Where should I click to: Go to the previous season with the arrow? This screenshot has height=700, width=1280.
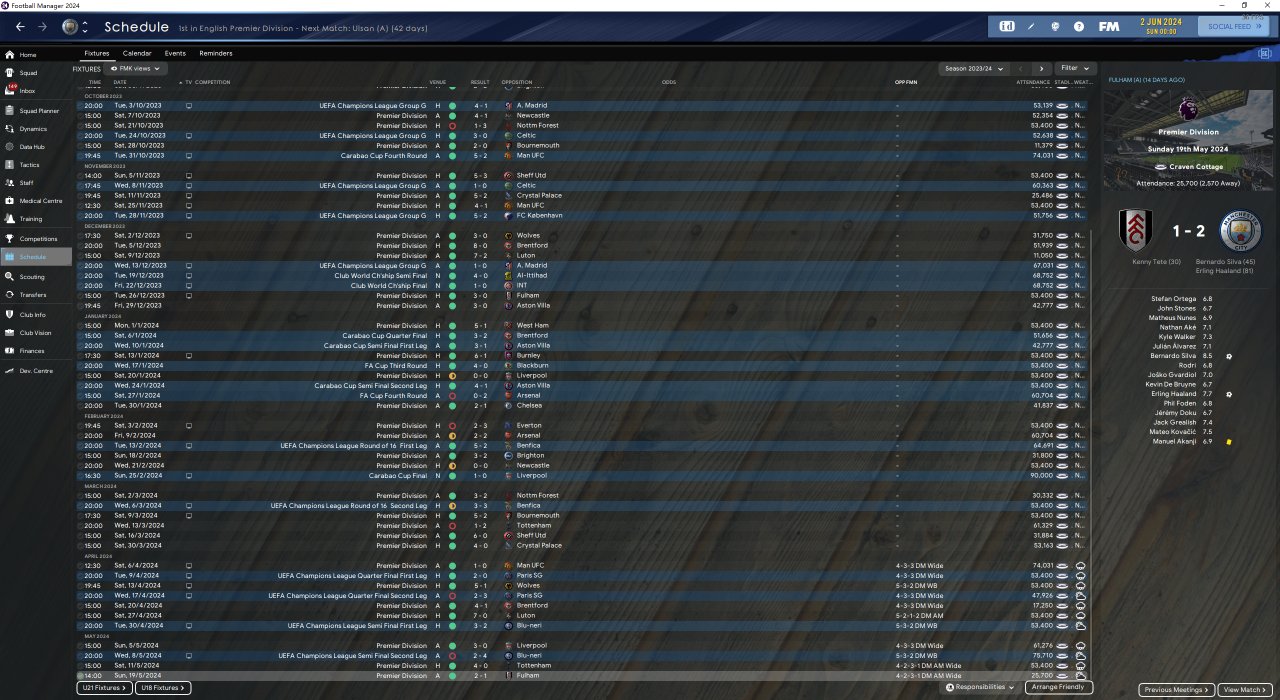pyautogui.click(x=1021, y=69)
